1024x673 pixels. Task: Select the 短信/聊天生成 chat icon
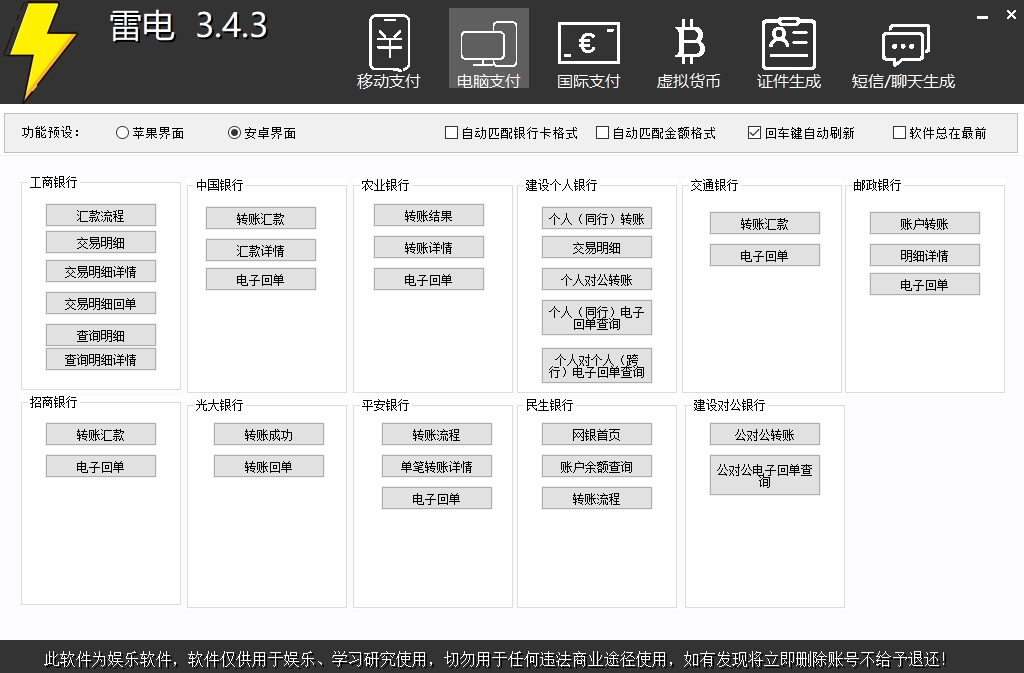coord(903,48)
